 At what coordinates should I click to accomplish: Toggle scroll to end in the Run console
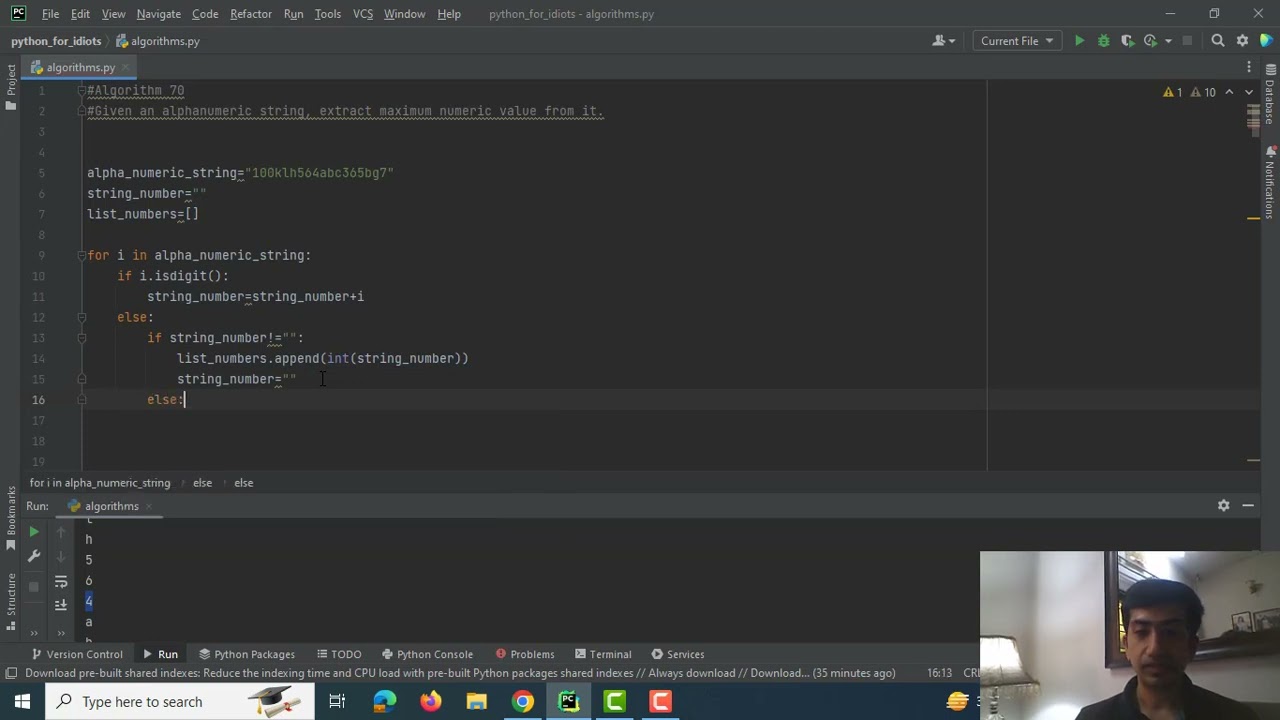(61, 604)
